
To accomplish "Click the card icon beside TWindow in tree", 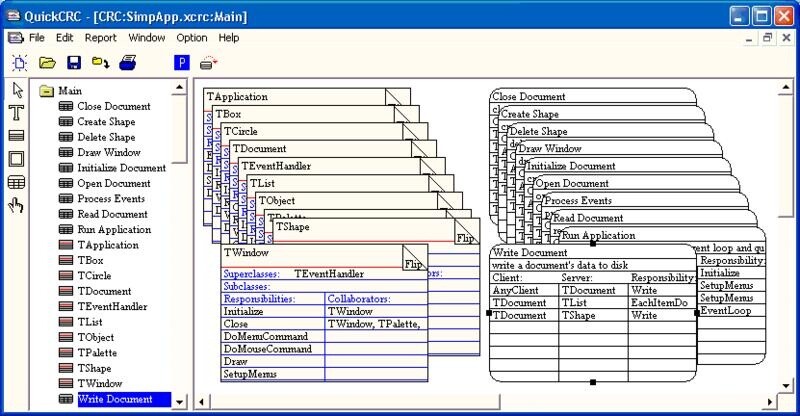I will (66, 383).
